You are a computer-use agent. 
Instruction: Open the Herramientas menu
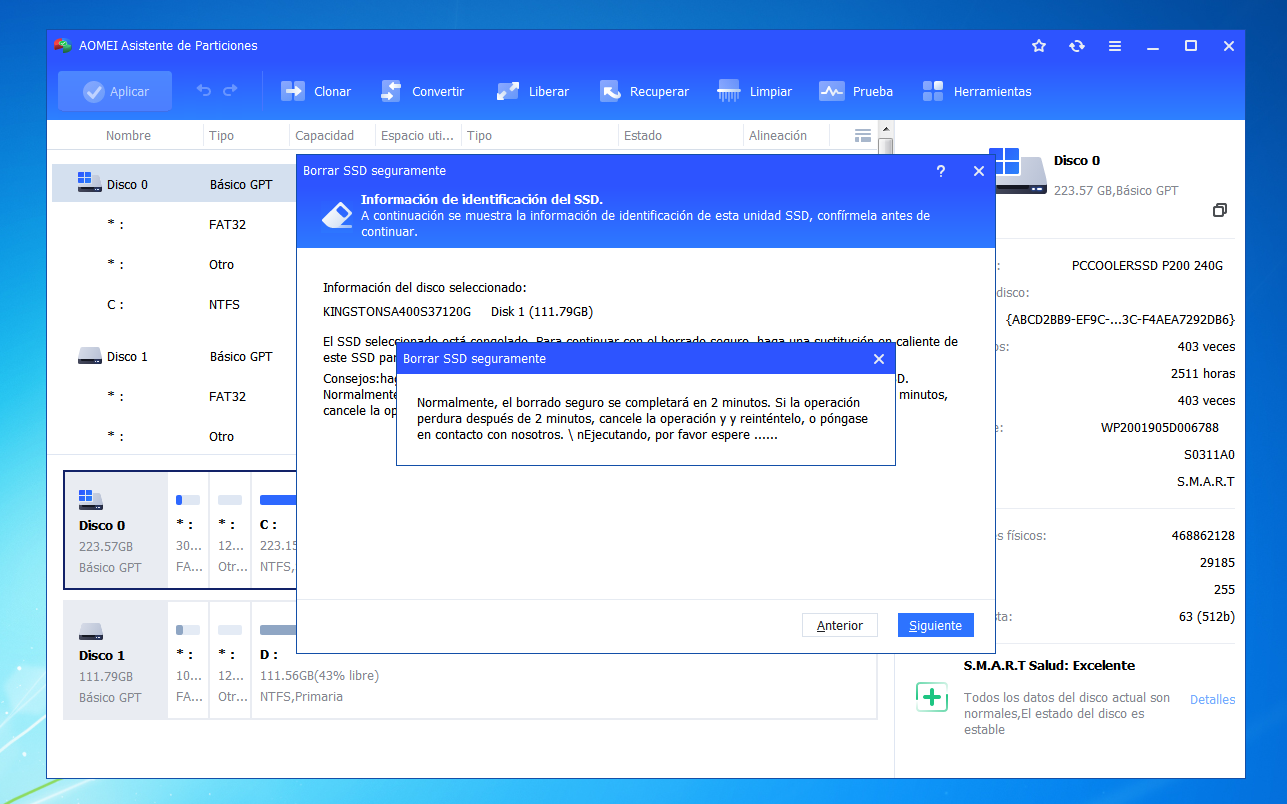pyautogui.click(x=933, y=91)
